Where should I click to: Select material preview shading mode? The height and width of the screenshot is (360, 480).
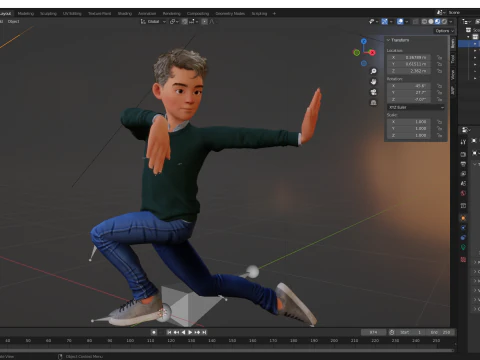click(x=438, y=21)
